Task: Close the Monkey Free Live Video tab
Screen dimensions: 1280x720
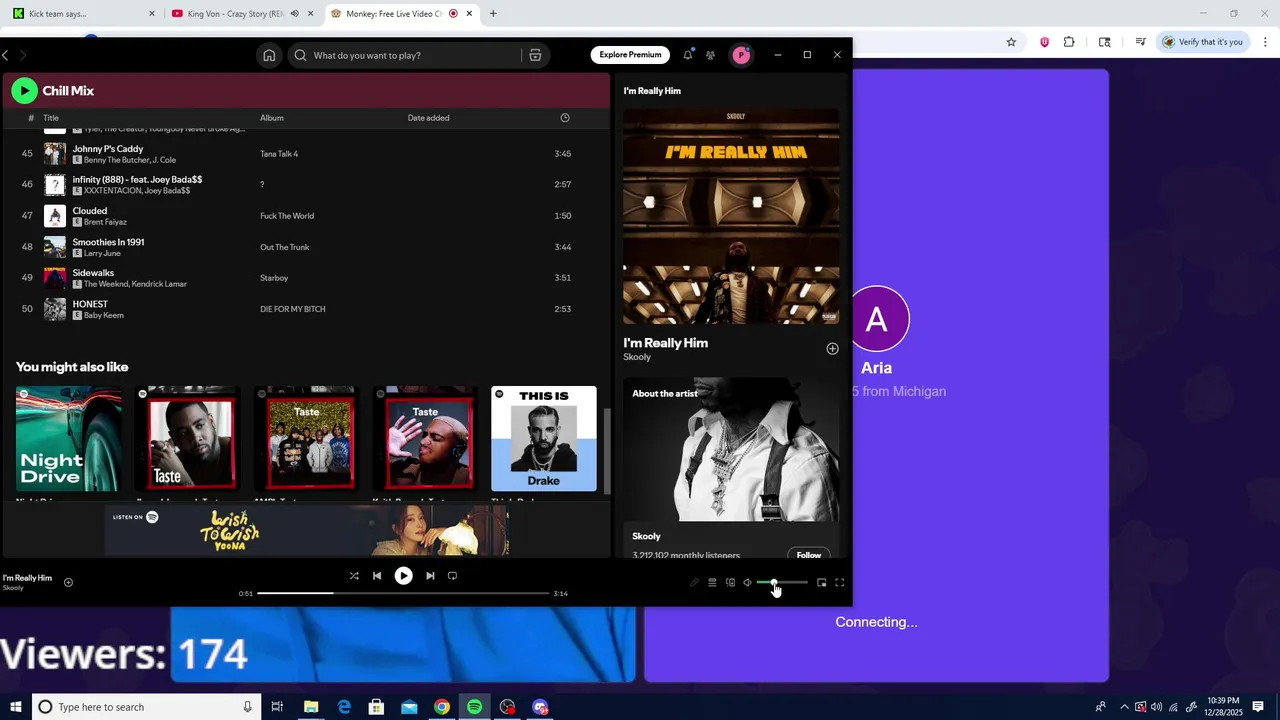Action: pyautogui.click(x=469, y=14)
